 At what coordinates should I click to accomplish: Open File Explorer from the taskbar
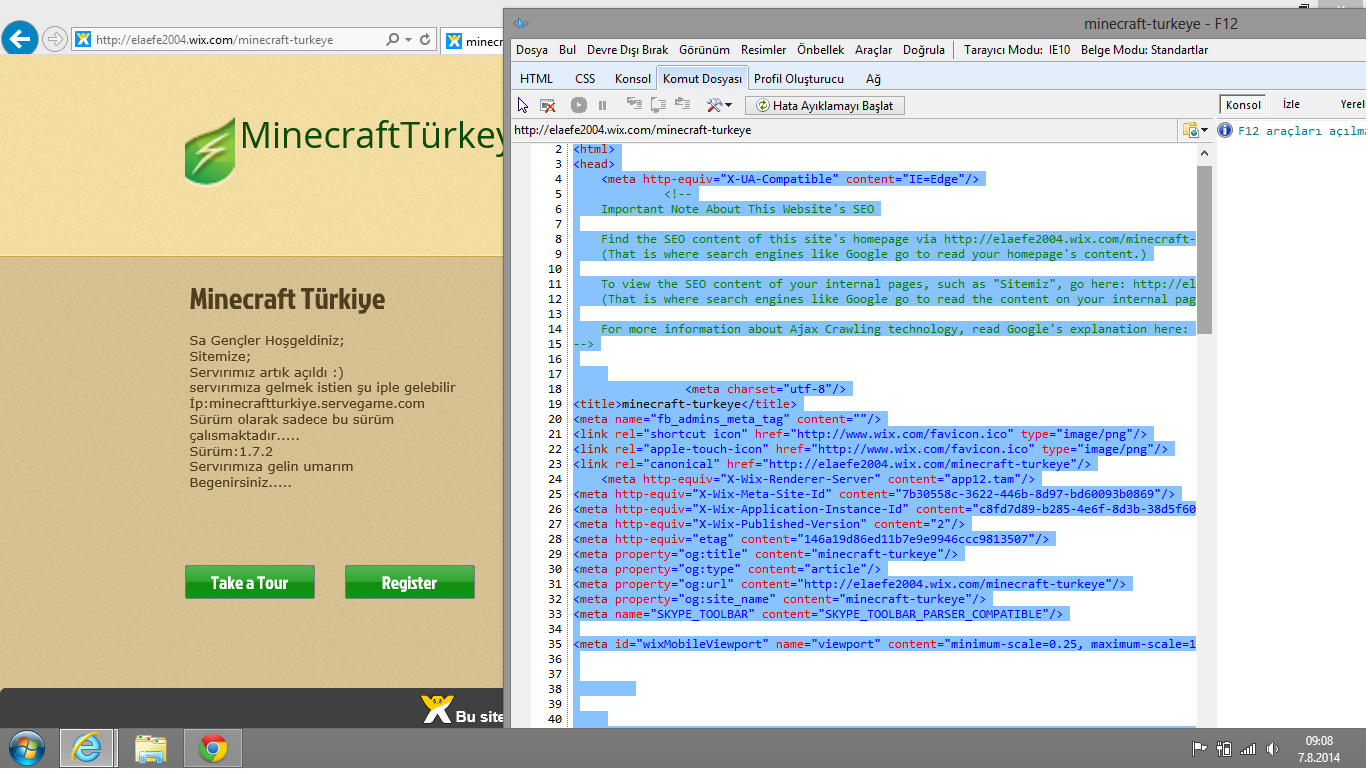[150, 748]
